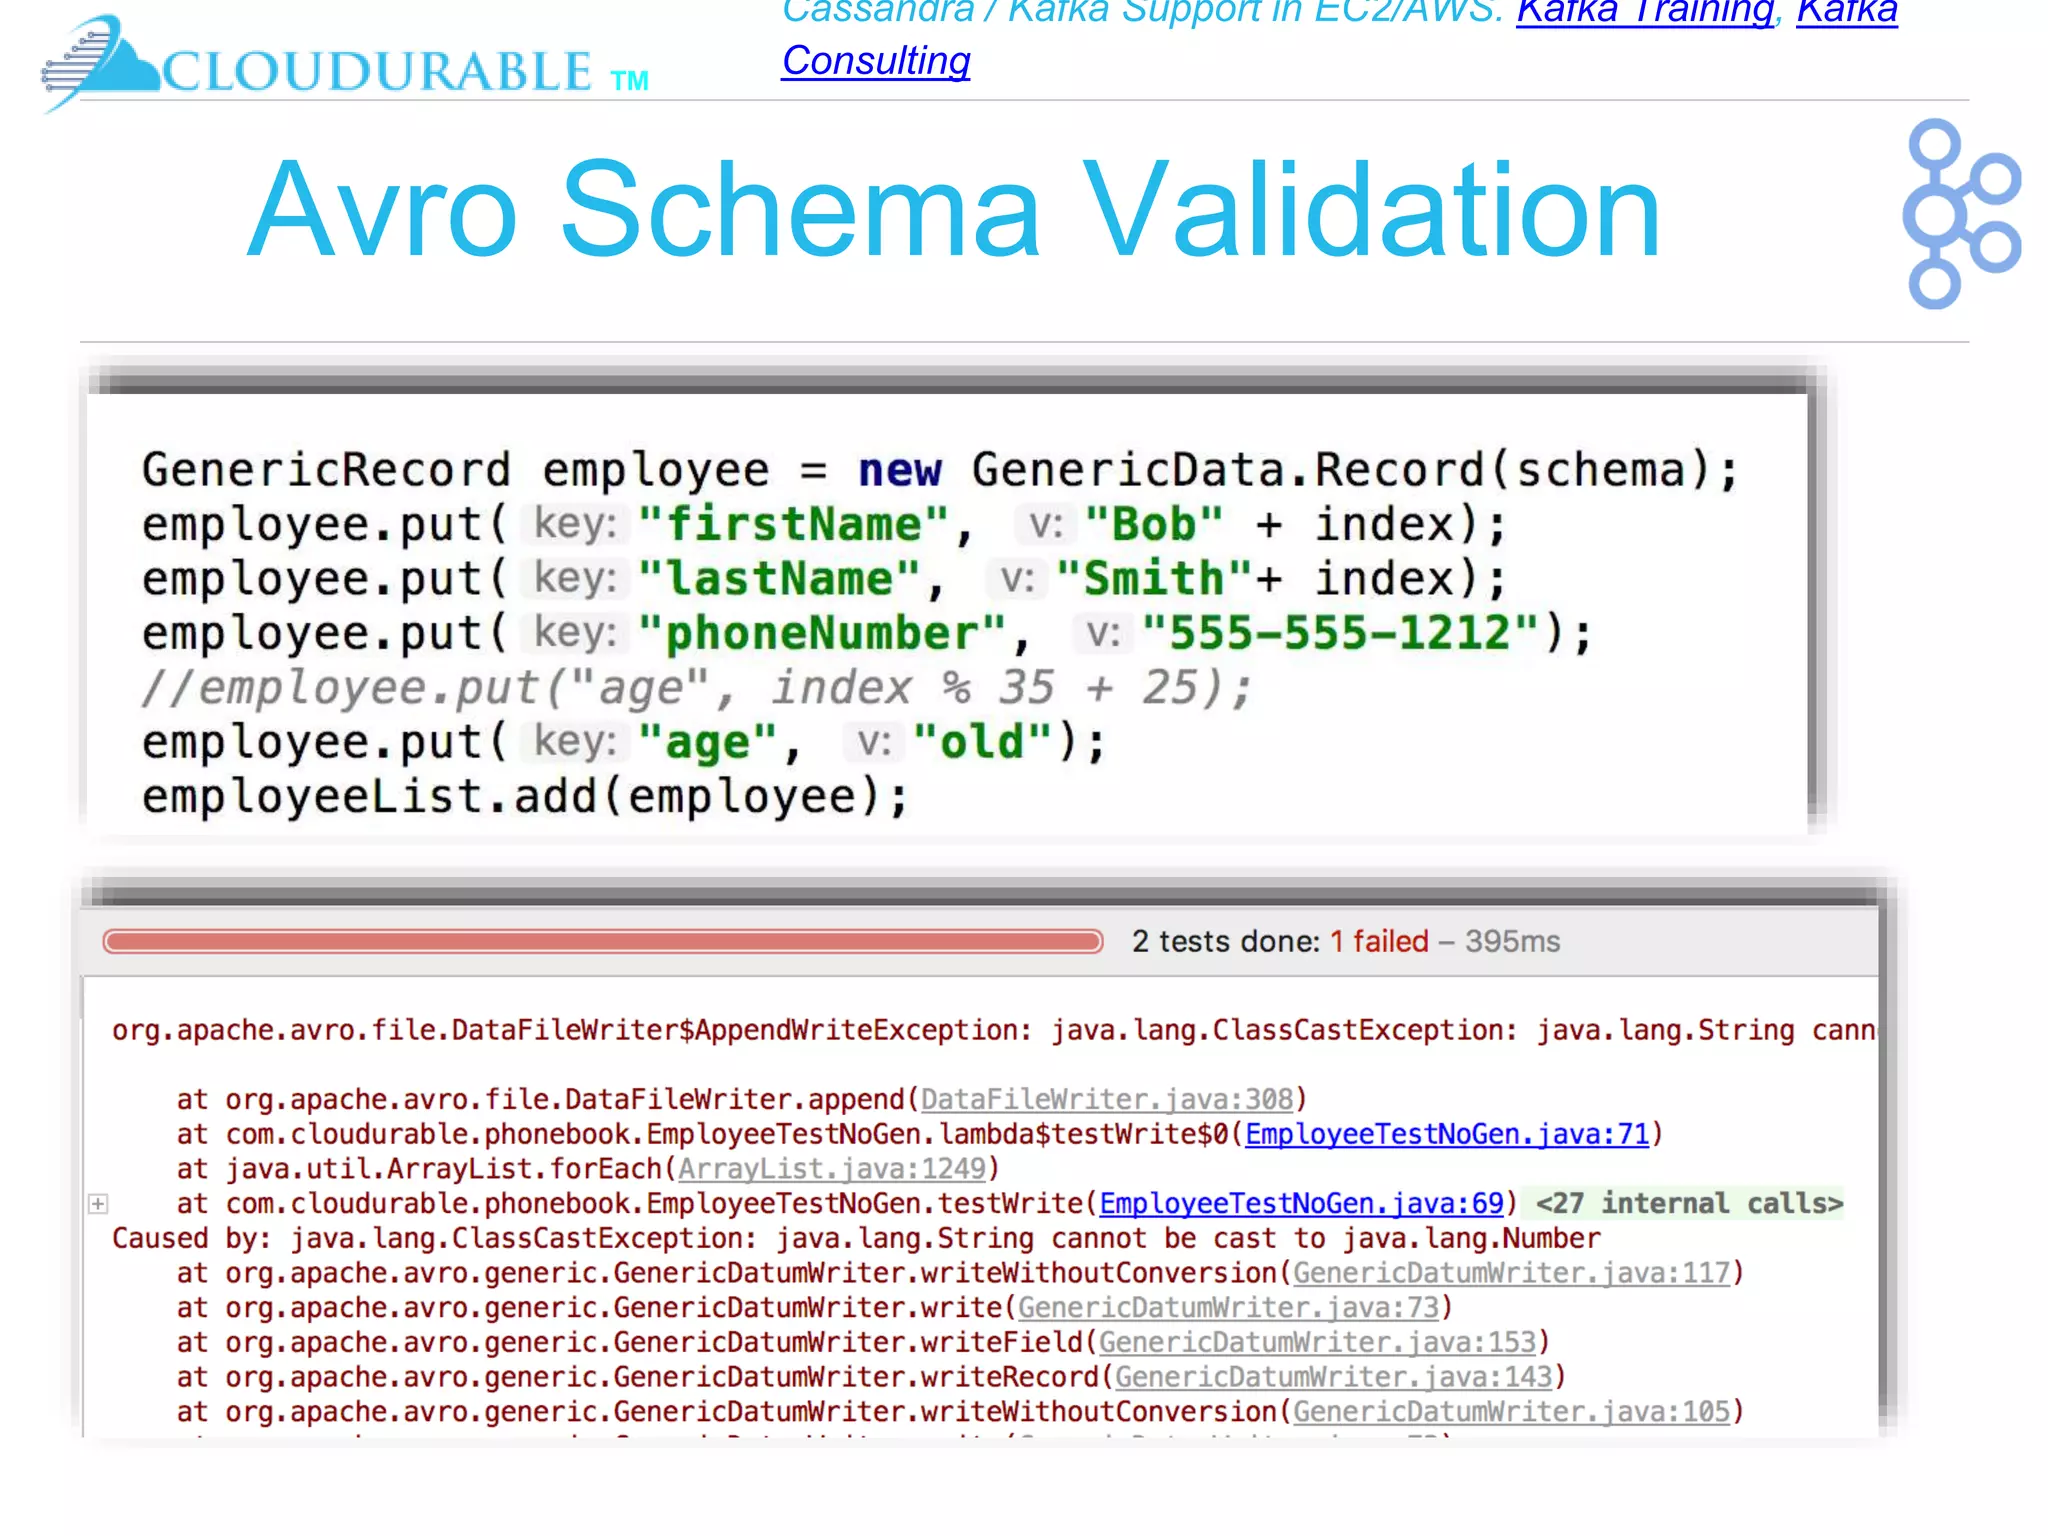Open GenericDatumWriter.java:73 link
The height and width of the screenshot is (1536, 2048).
tap(1228, 1308)
